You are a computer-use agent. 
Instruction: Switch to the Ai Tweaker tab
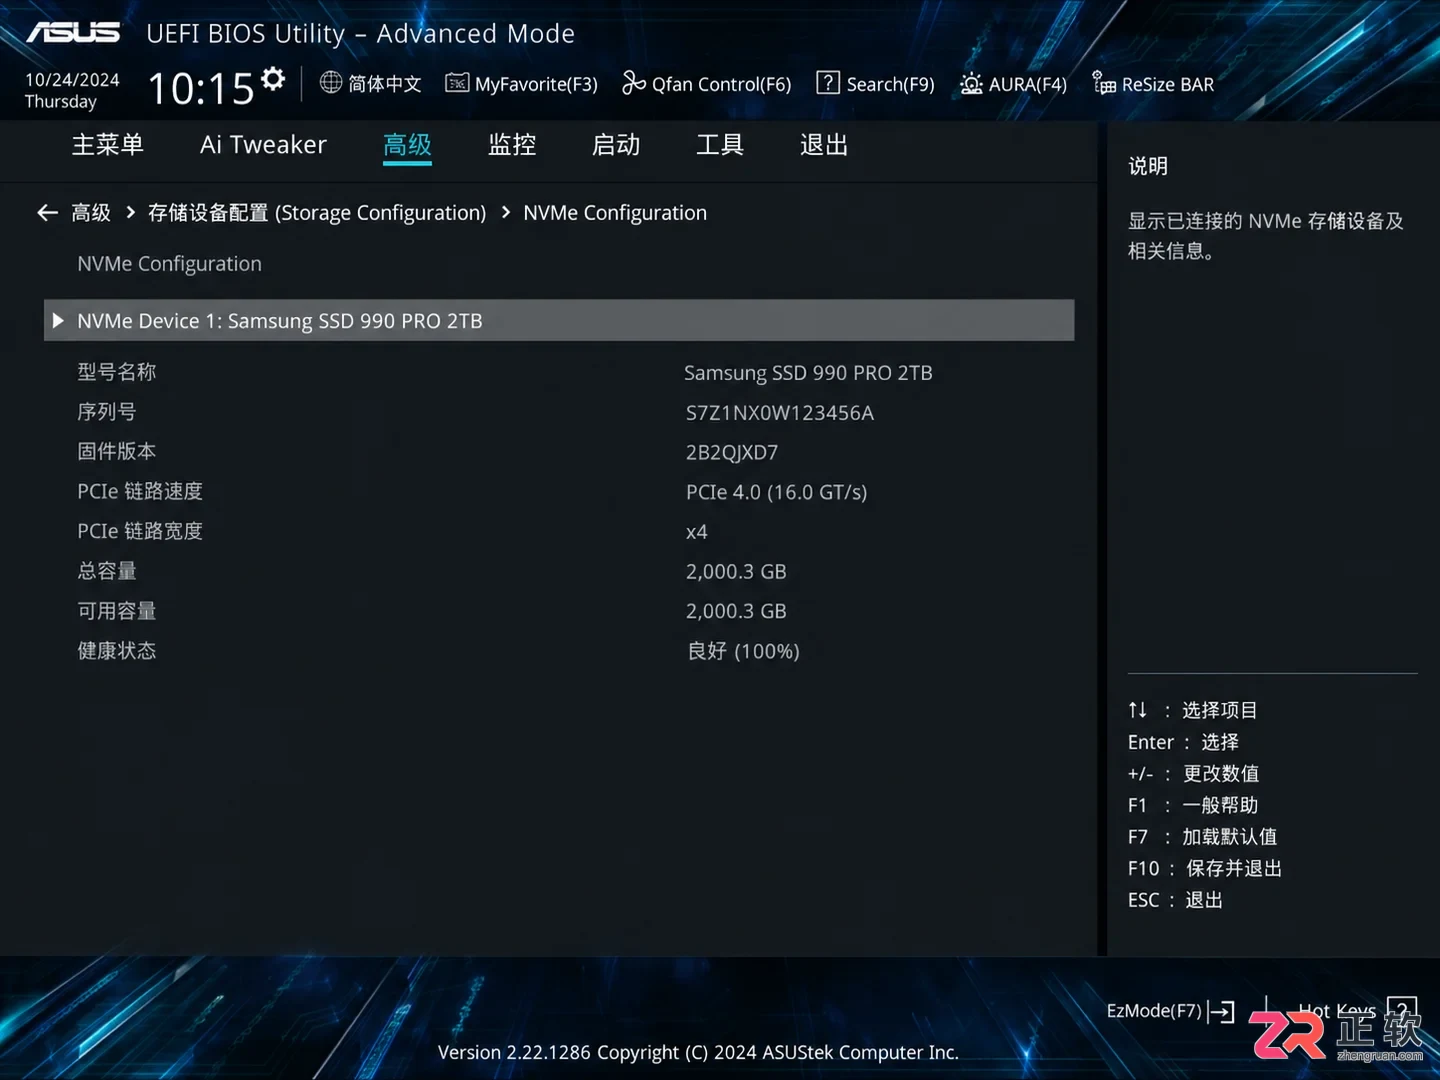(x=263, y=145)
